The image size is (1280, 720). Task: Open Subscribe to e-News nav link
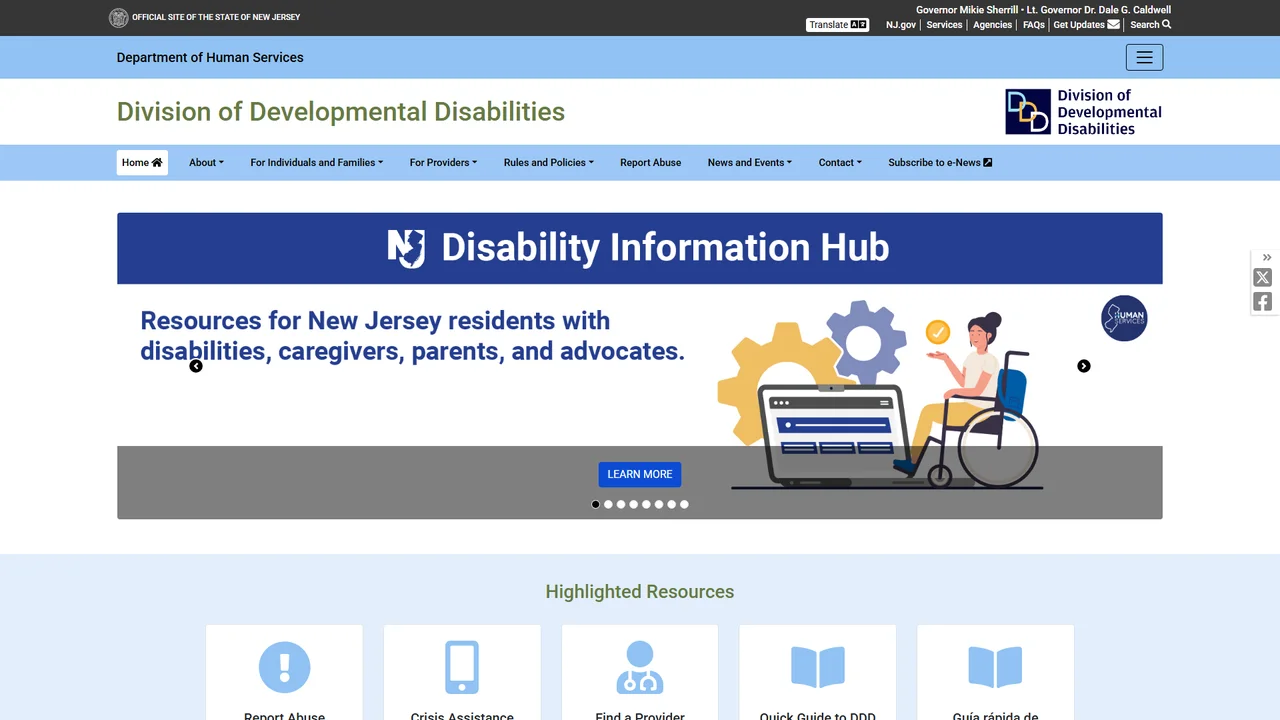[940, 162]
